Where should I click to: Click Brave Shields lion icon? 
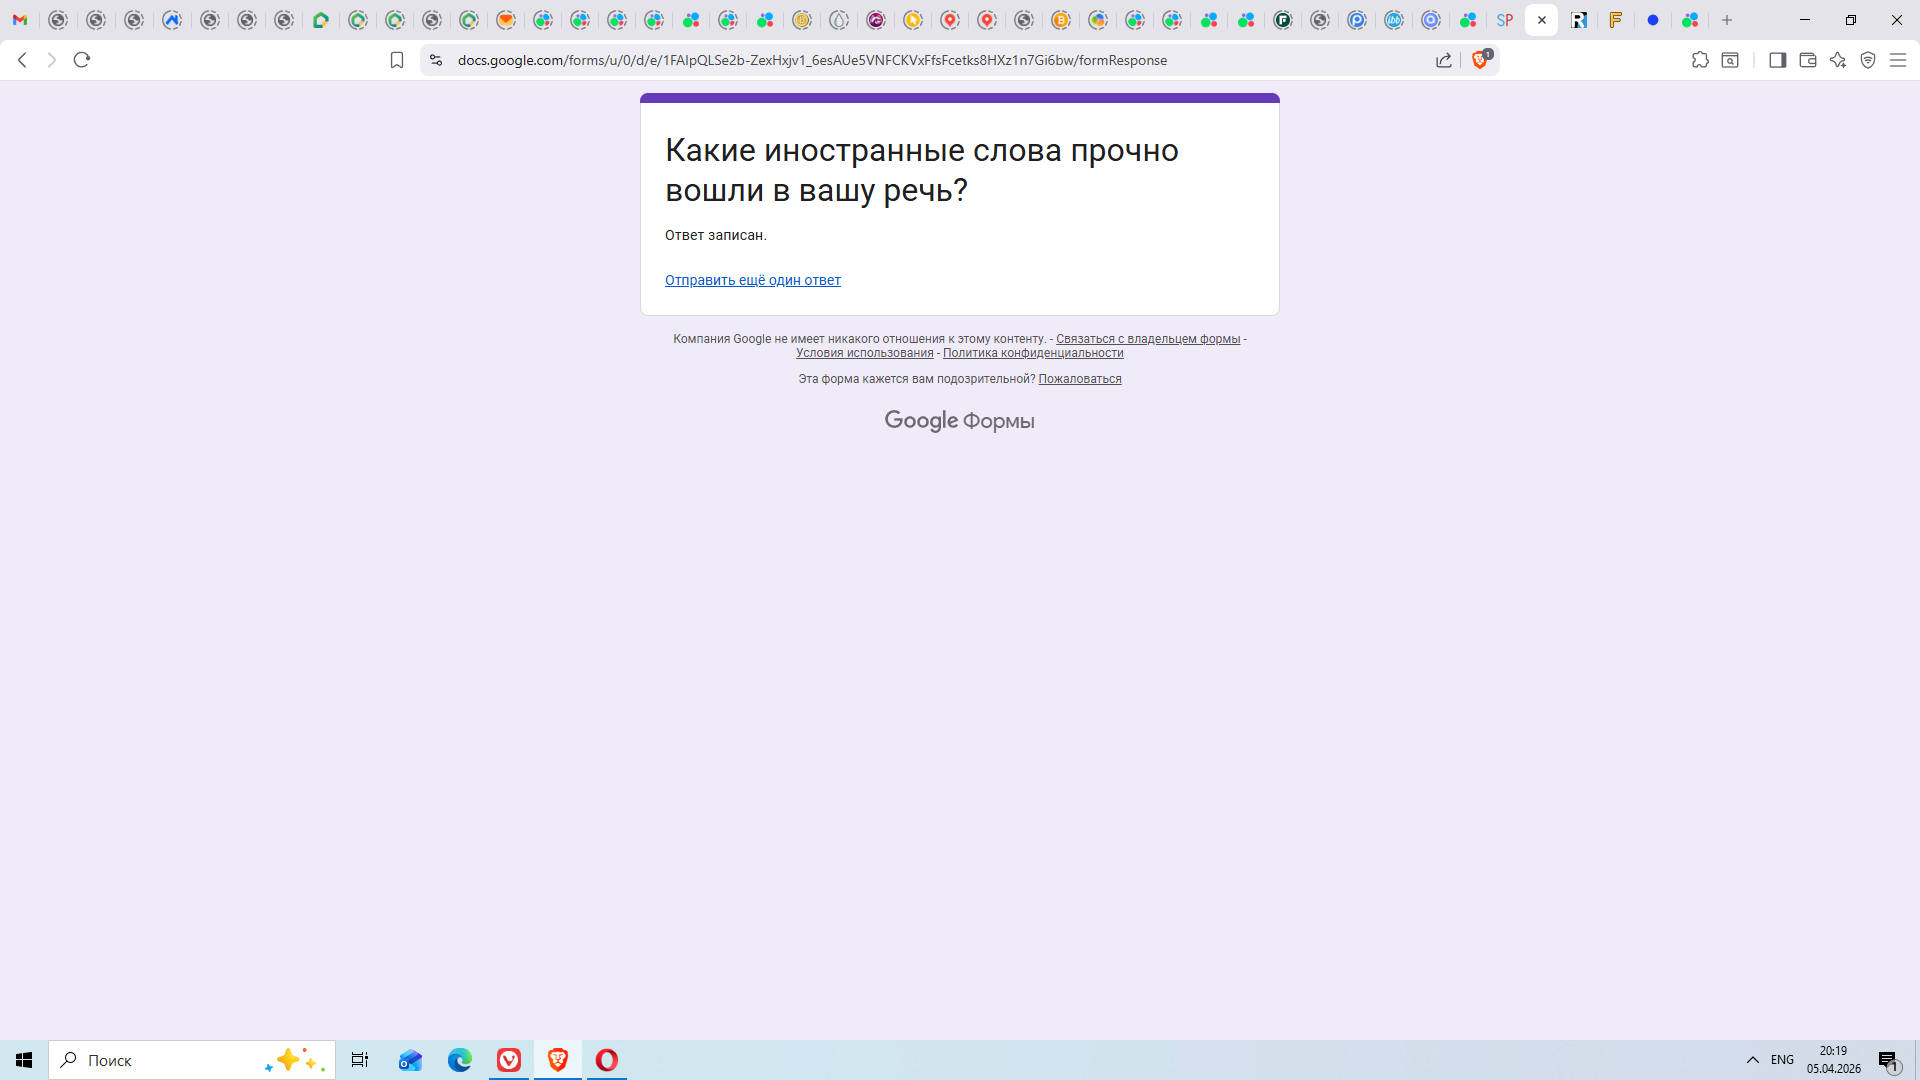point(1480,60)
